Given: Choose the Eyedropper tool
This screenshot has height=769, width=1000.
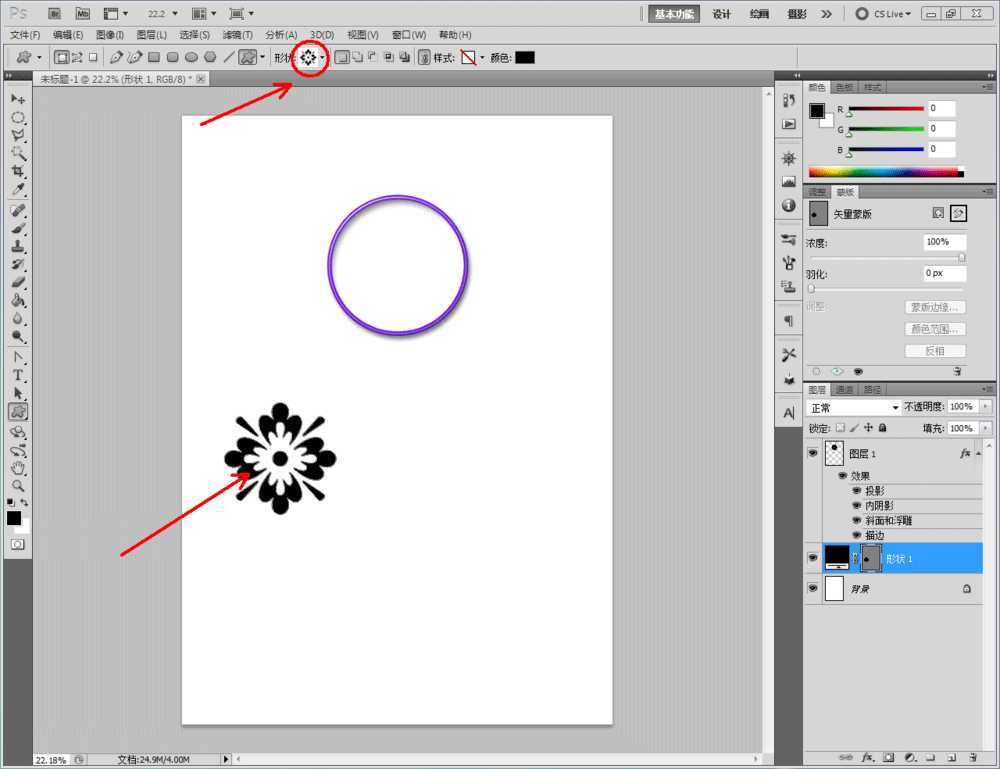Looking at the screenshot, I should [x=18, y=190].
